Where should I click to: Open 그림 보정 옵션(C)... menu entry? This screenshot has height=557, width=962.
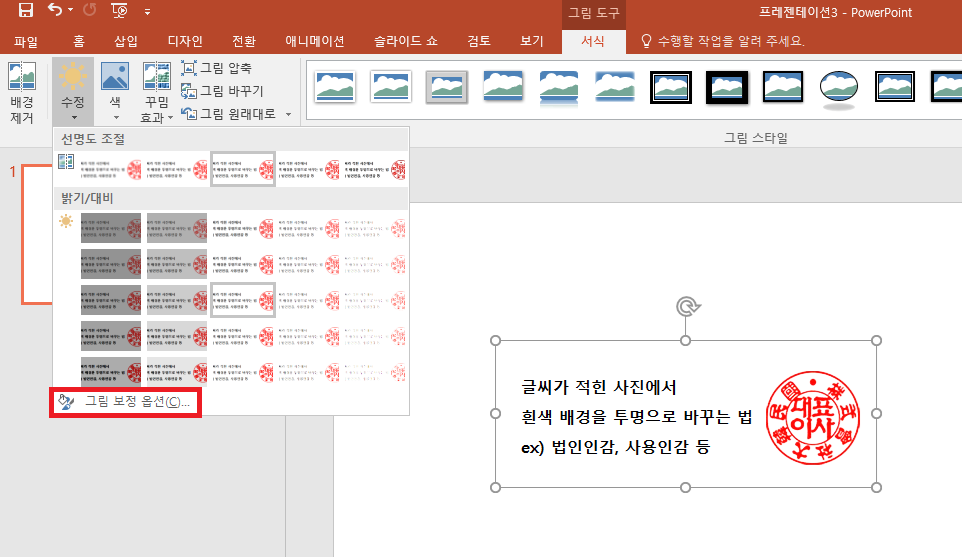click(126, 402)
